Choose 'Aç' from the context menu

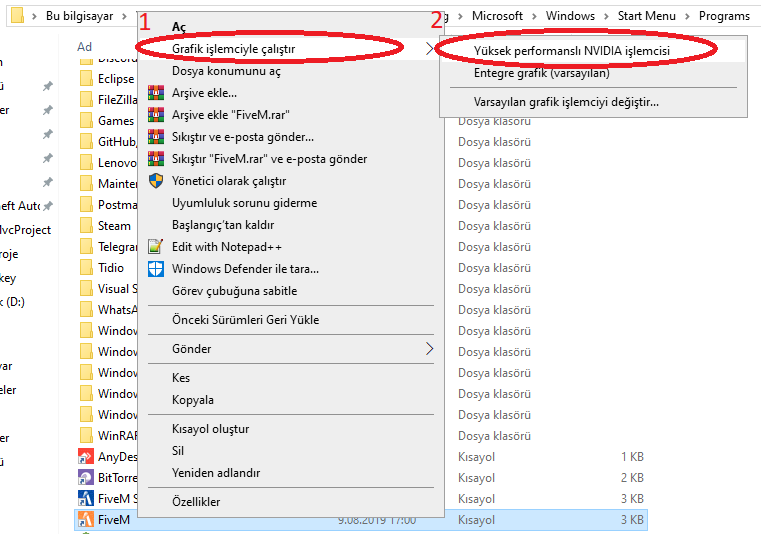point(179,27)
